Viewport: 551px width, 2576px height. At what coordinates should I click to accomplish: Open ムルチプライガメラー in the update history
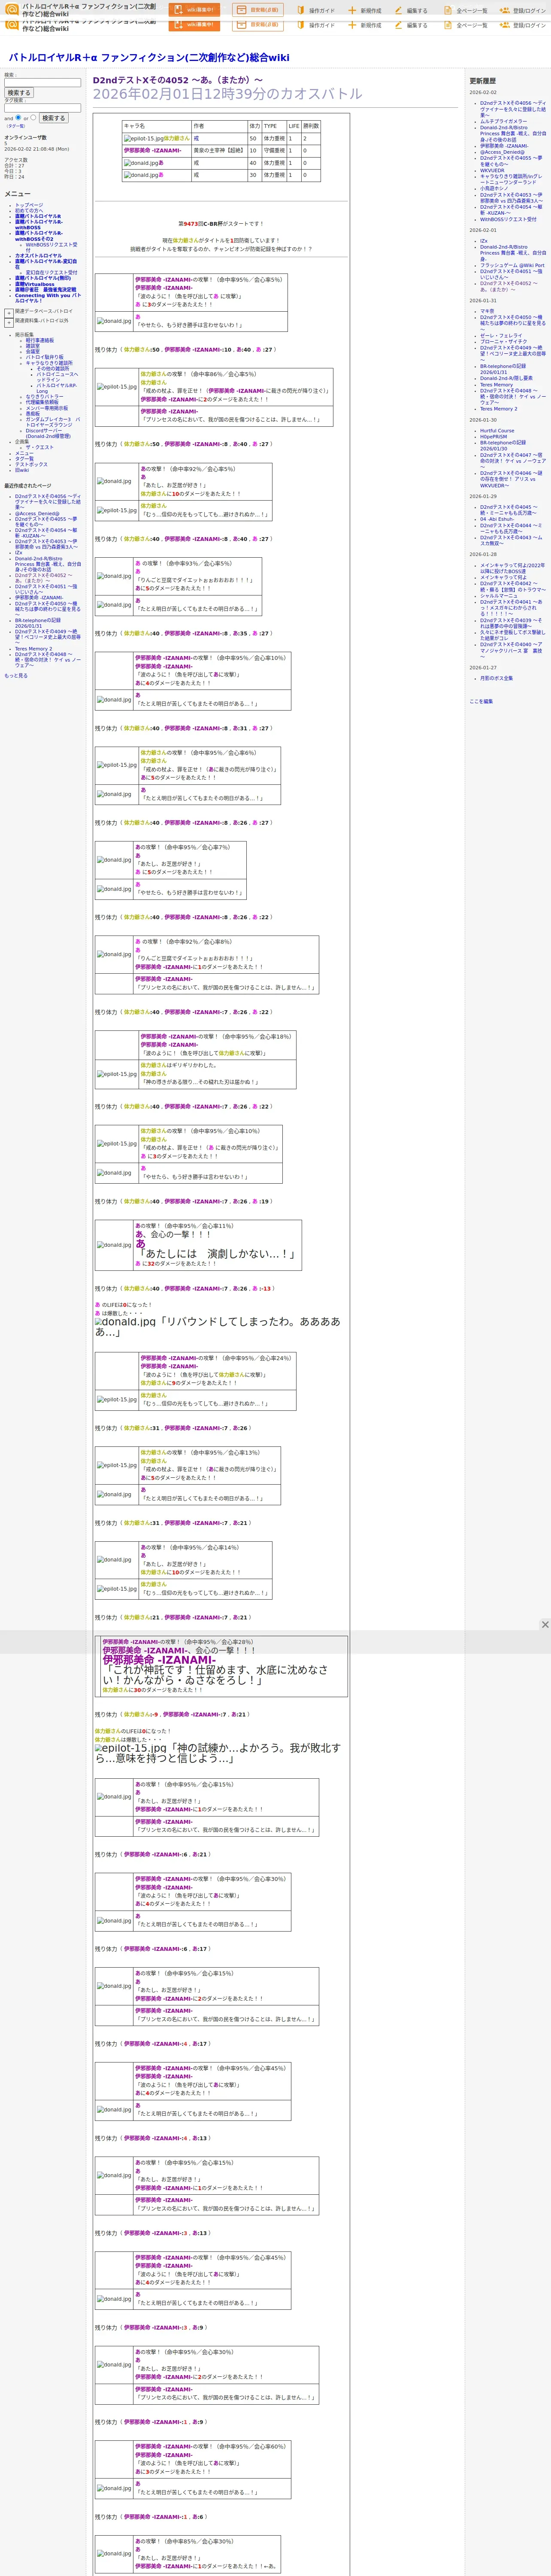coord(503,121)
